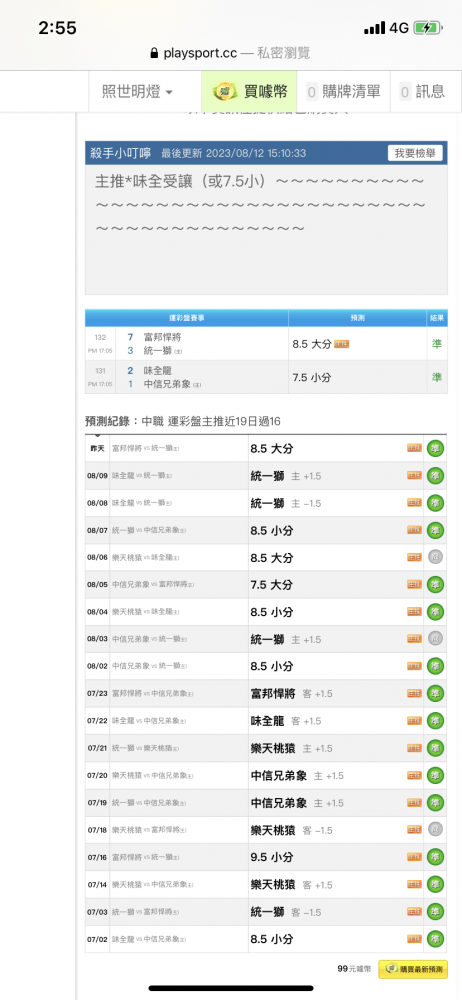Tap 統一獅 主 –1.5 on 08/08 row
The height and width of the screenshot is (1000, 462).
click(286, 503)
